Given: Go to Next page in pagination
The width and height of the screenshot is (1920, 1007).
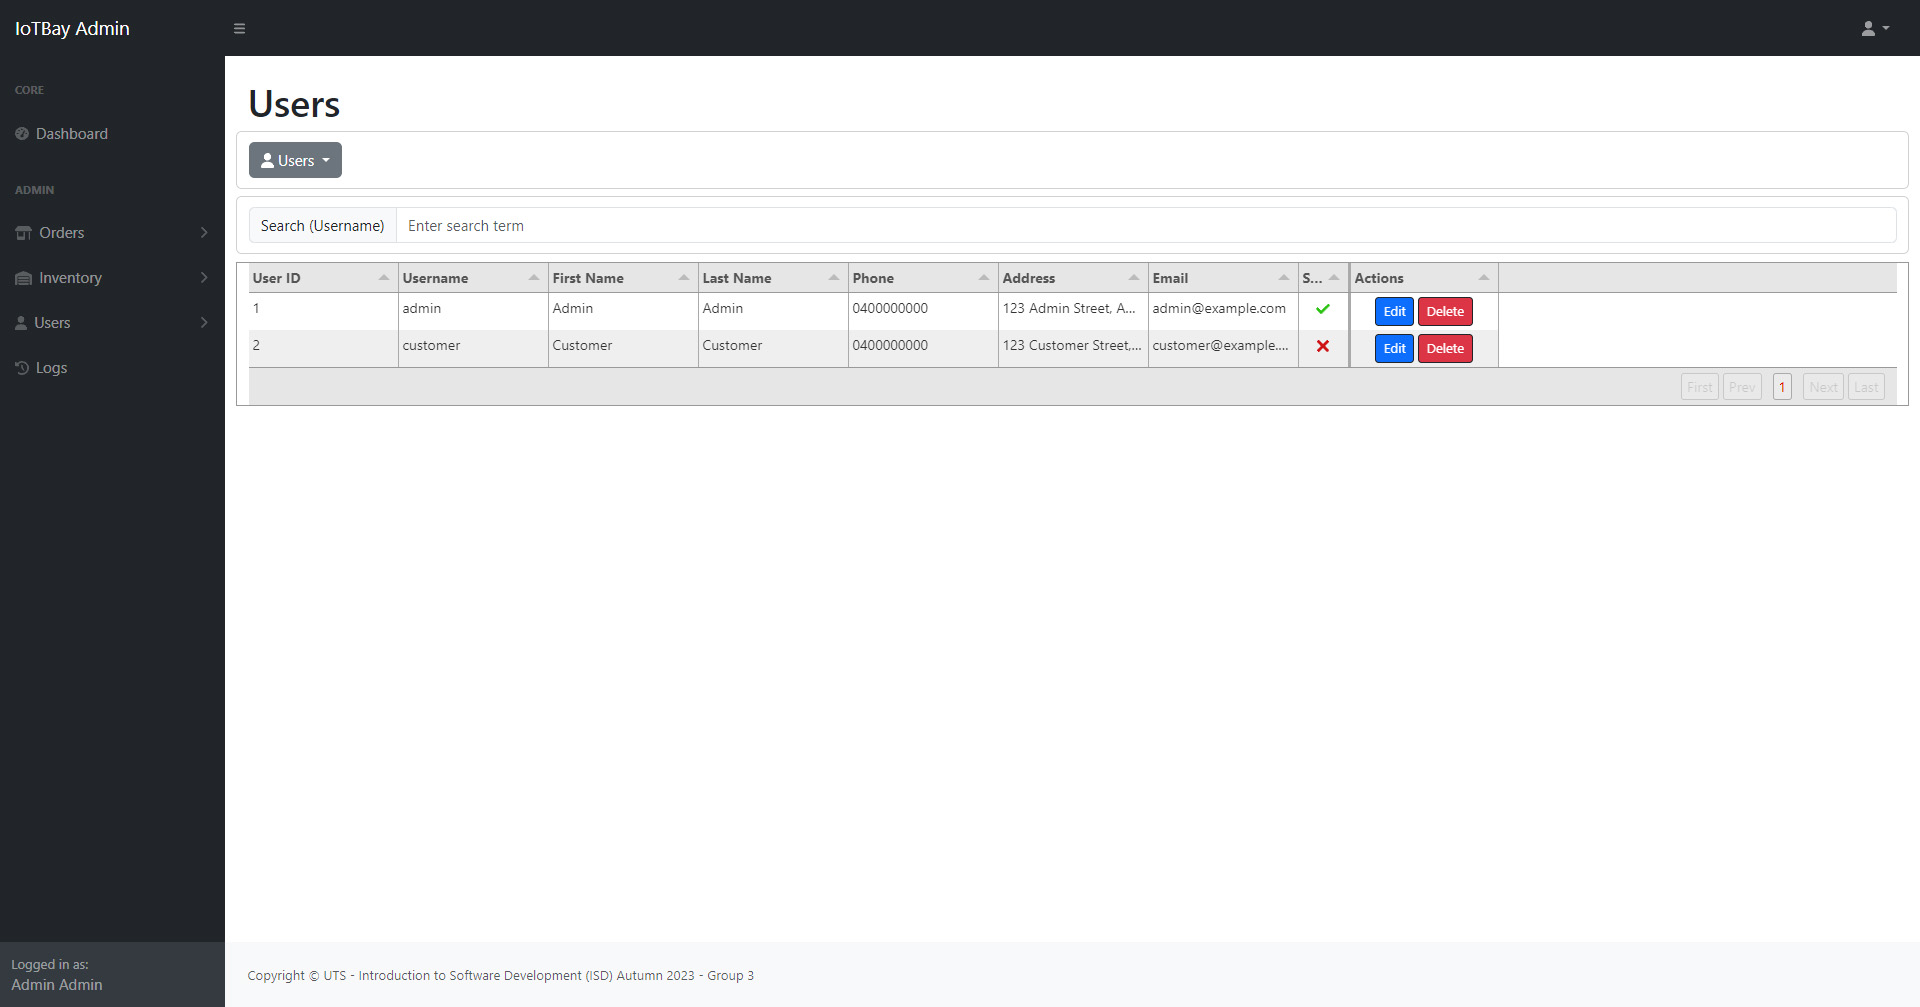Looking at the screenshot, I should pyautogui.click(x=1823, y=387).
